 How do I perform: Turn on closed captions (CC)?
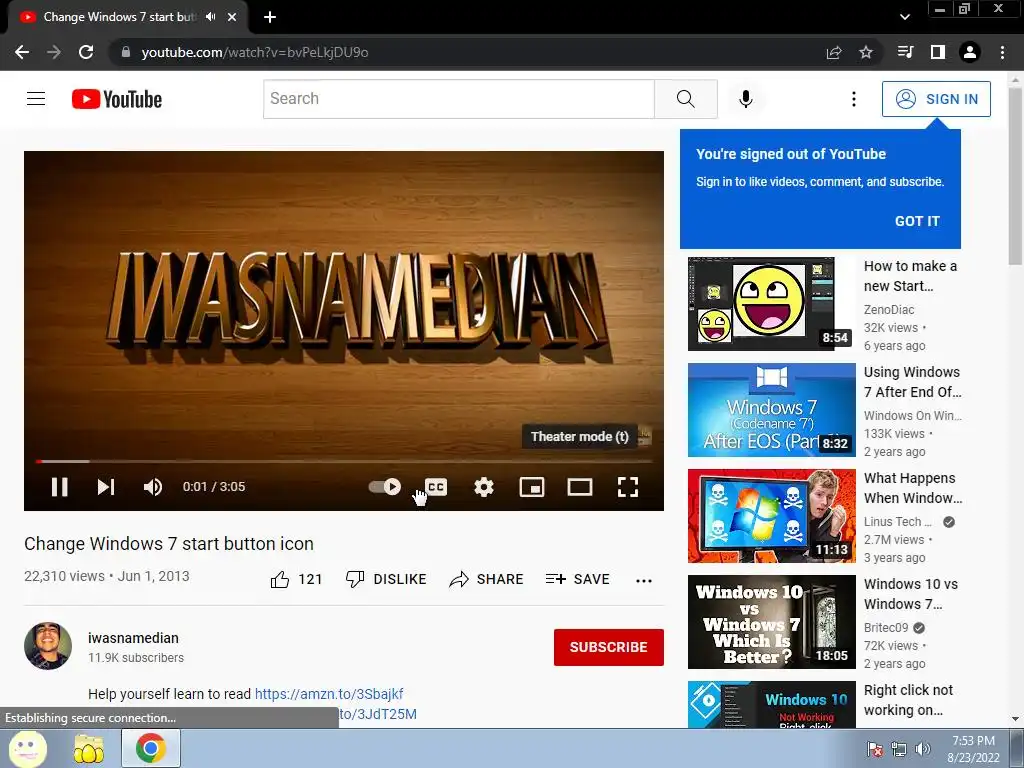436,487
